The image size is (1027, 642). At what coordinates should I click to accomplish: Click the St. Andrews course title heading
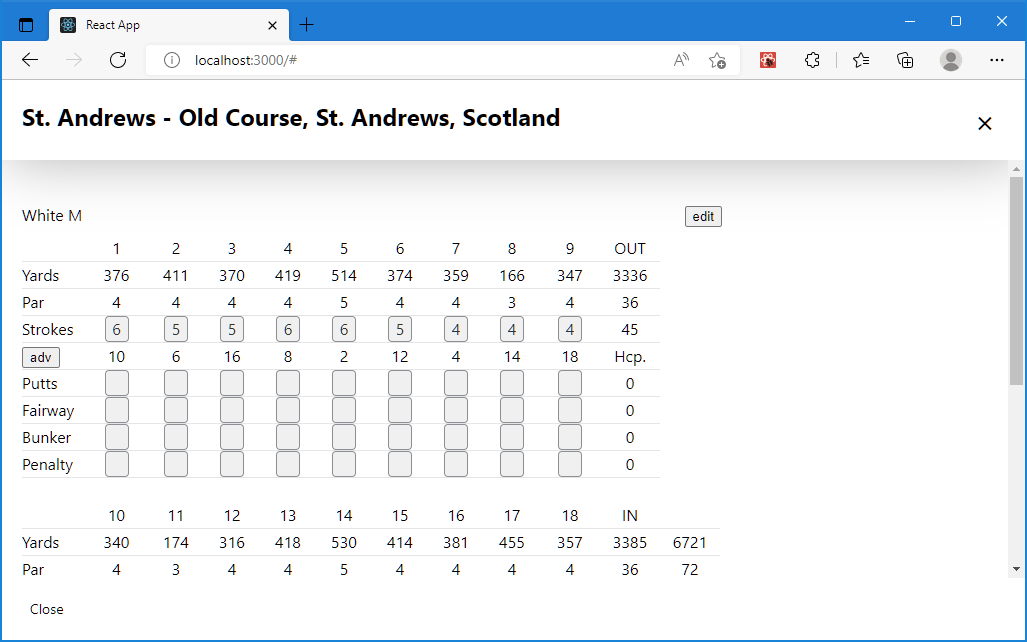(x=291, y=118)
